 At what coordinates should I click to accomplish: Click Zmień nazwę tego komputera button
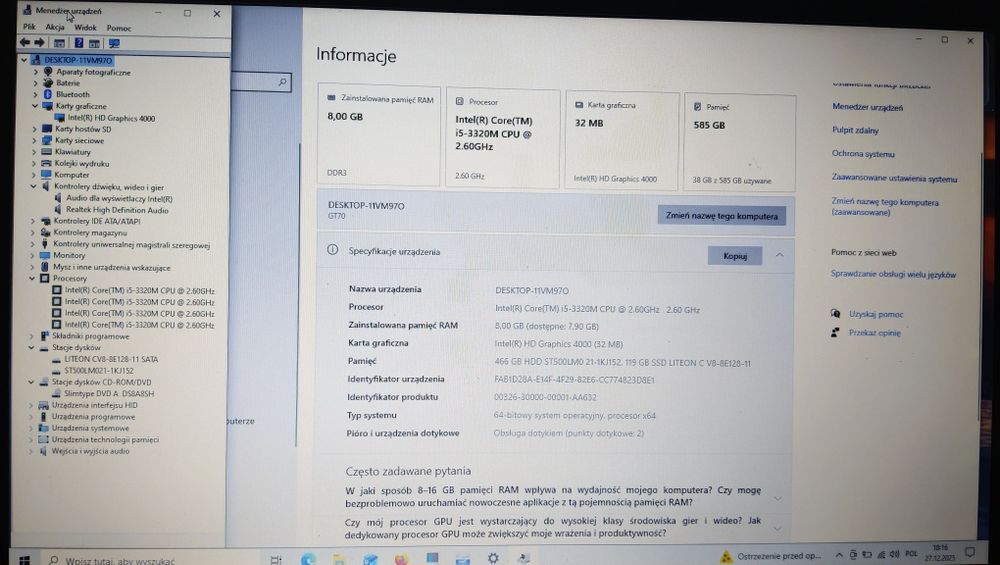pyautogui.click(x=722, y=216)
